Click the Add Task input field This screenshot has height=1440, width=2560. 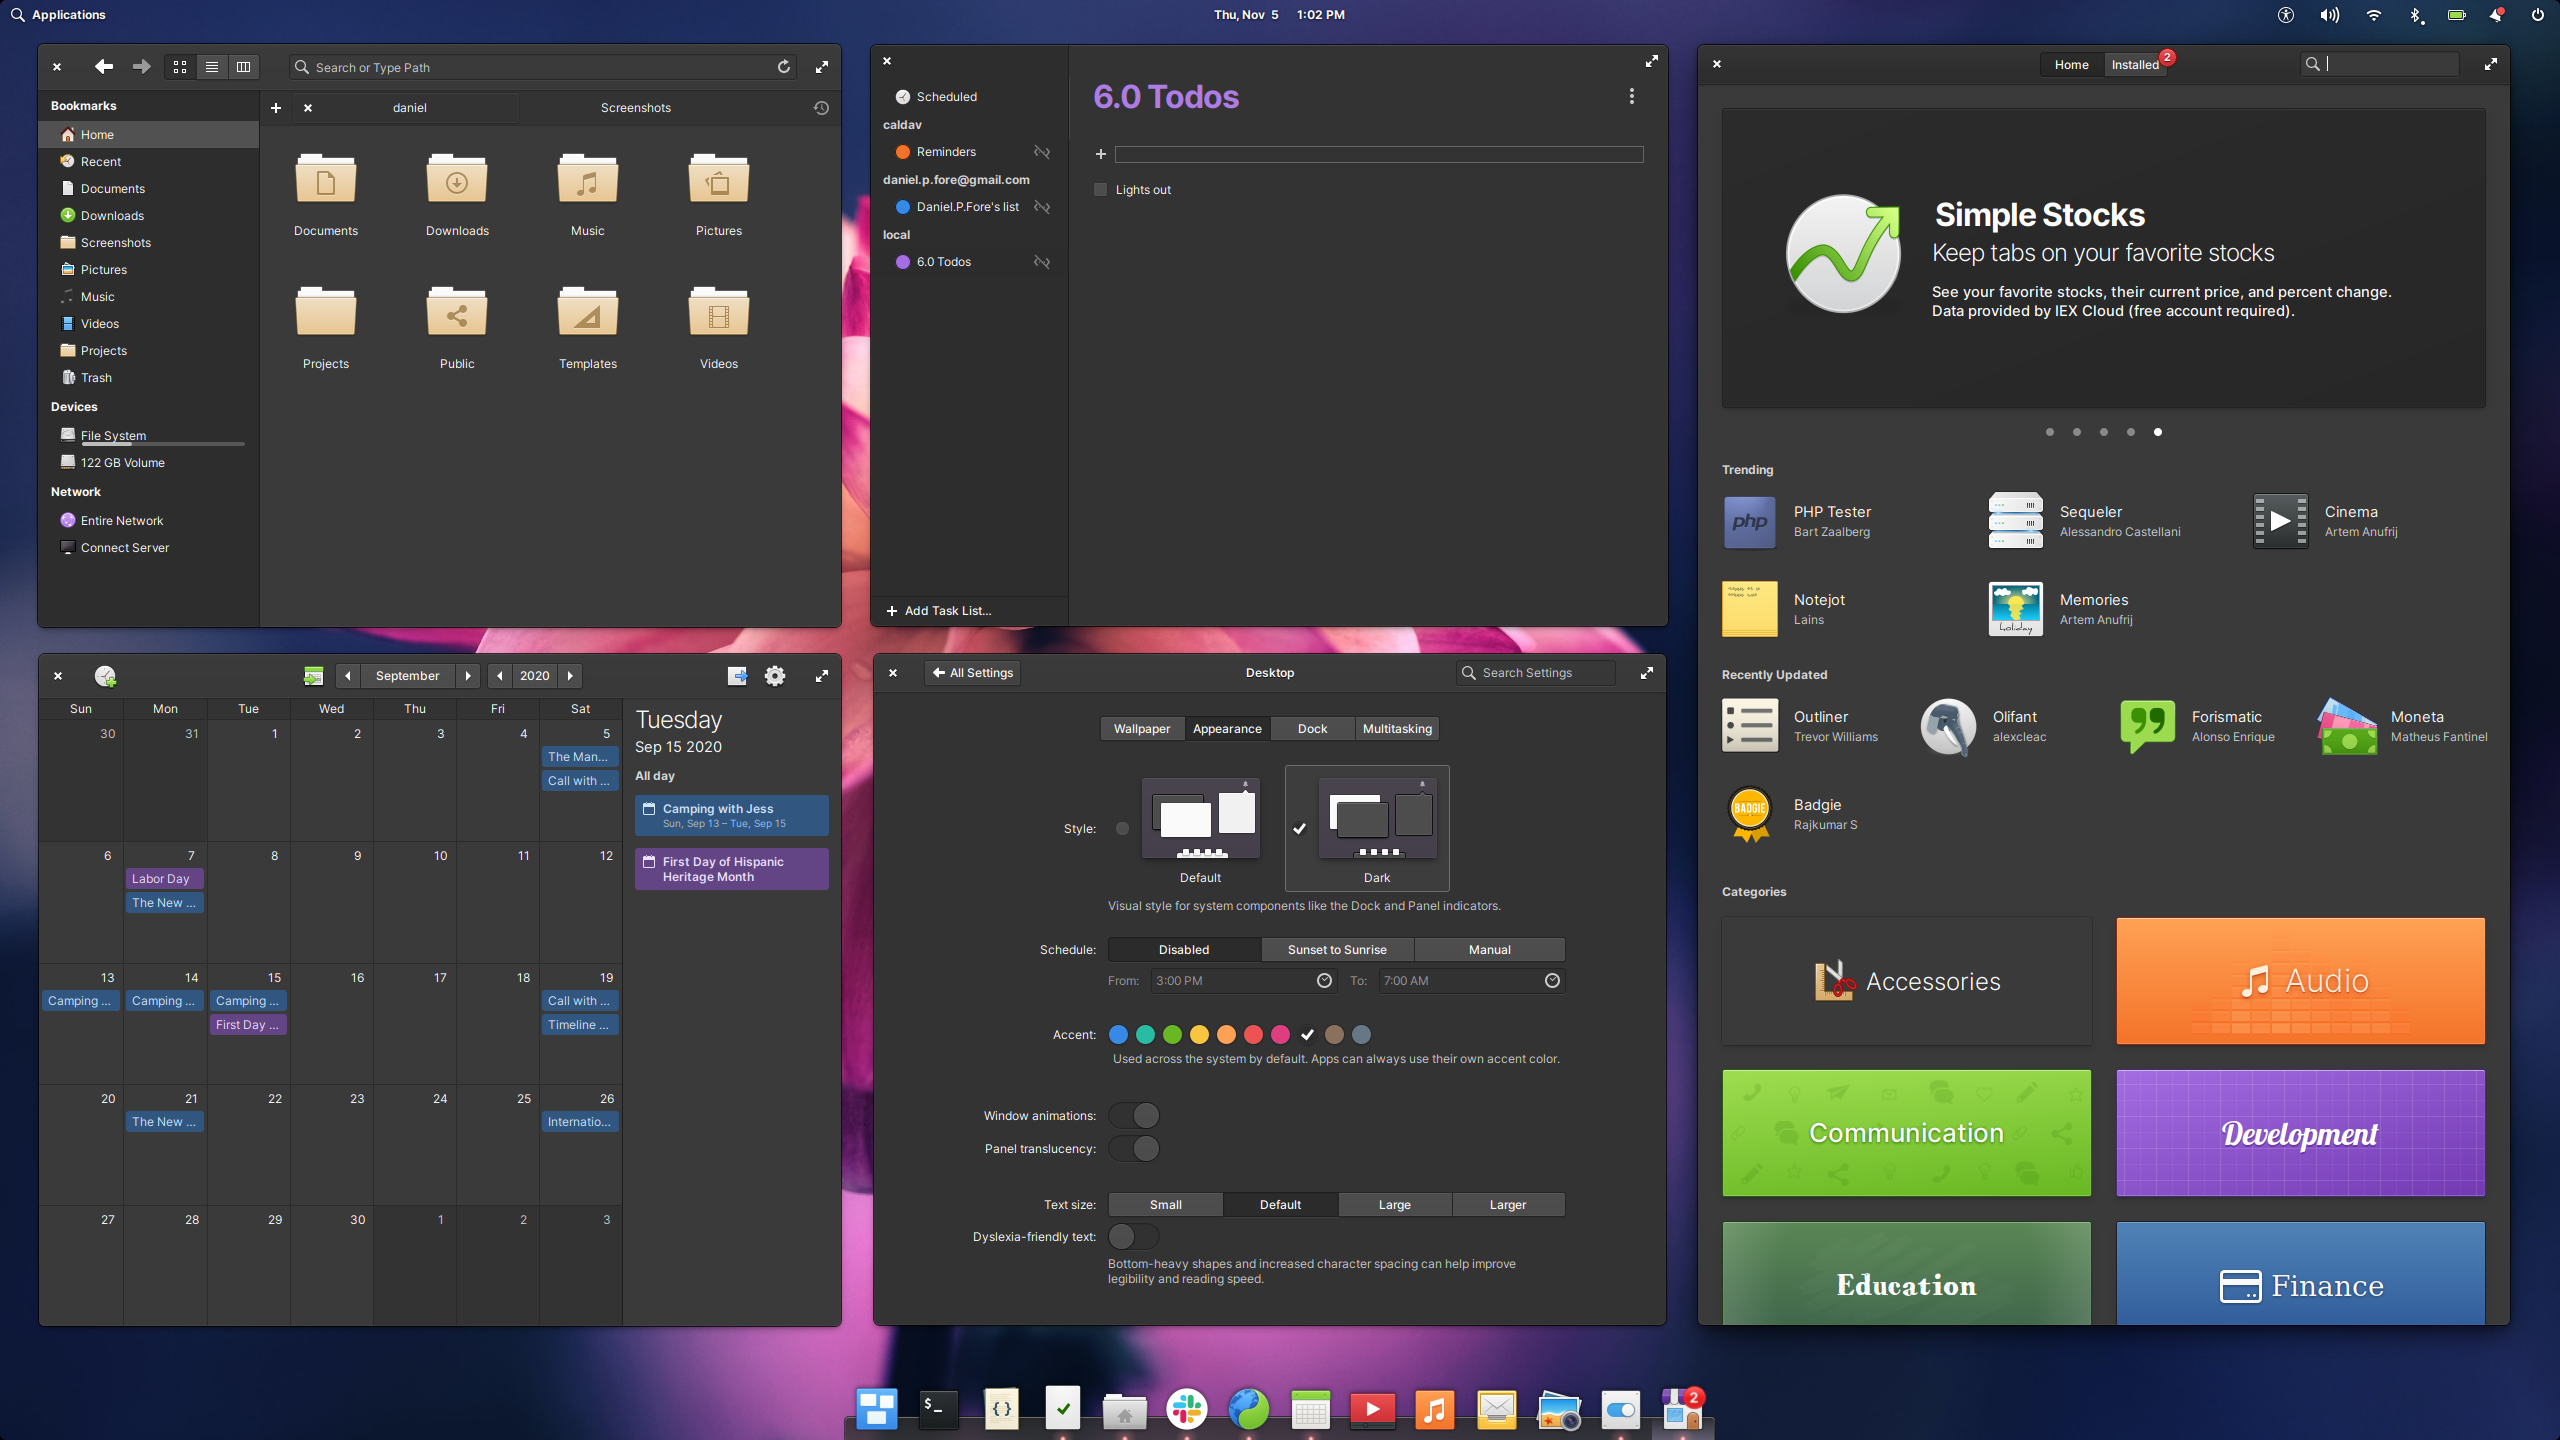click(x=1382, y=153)
